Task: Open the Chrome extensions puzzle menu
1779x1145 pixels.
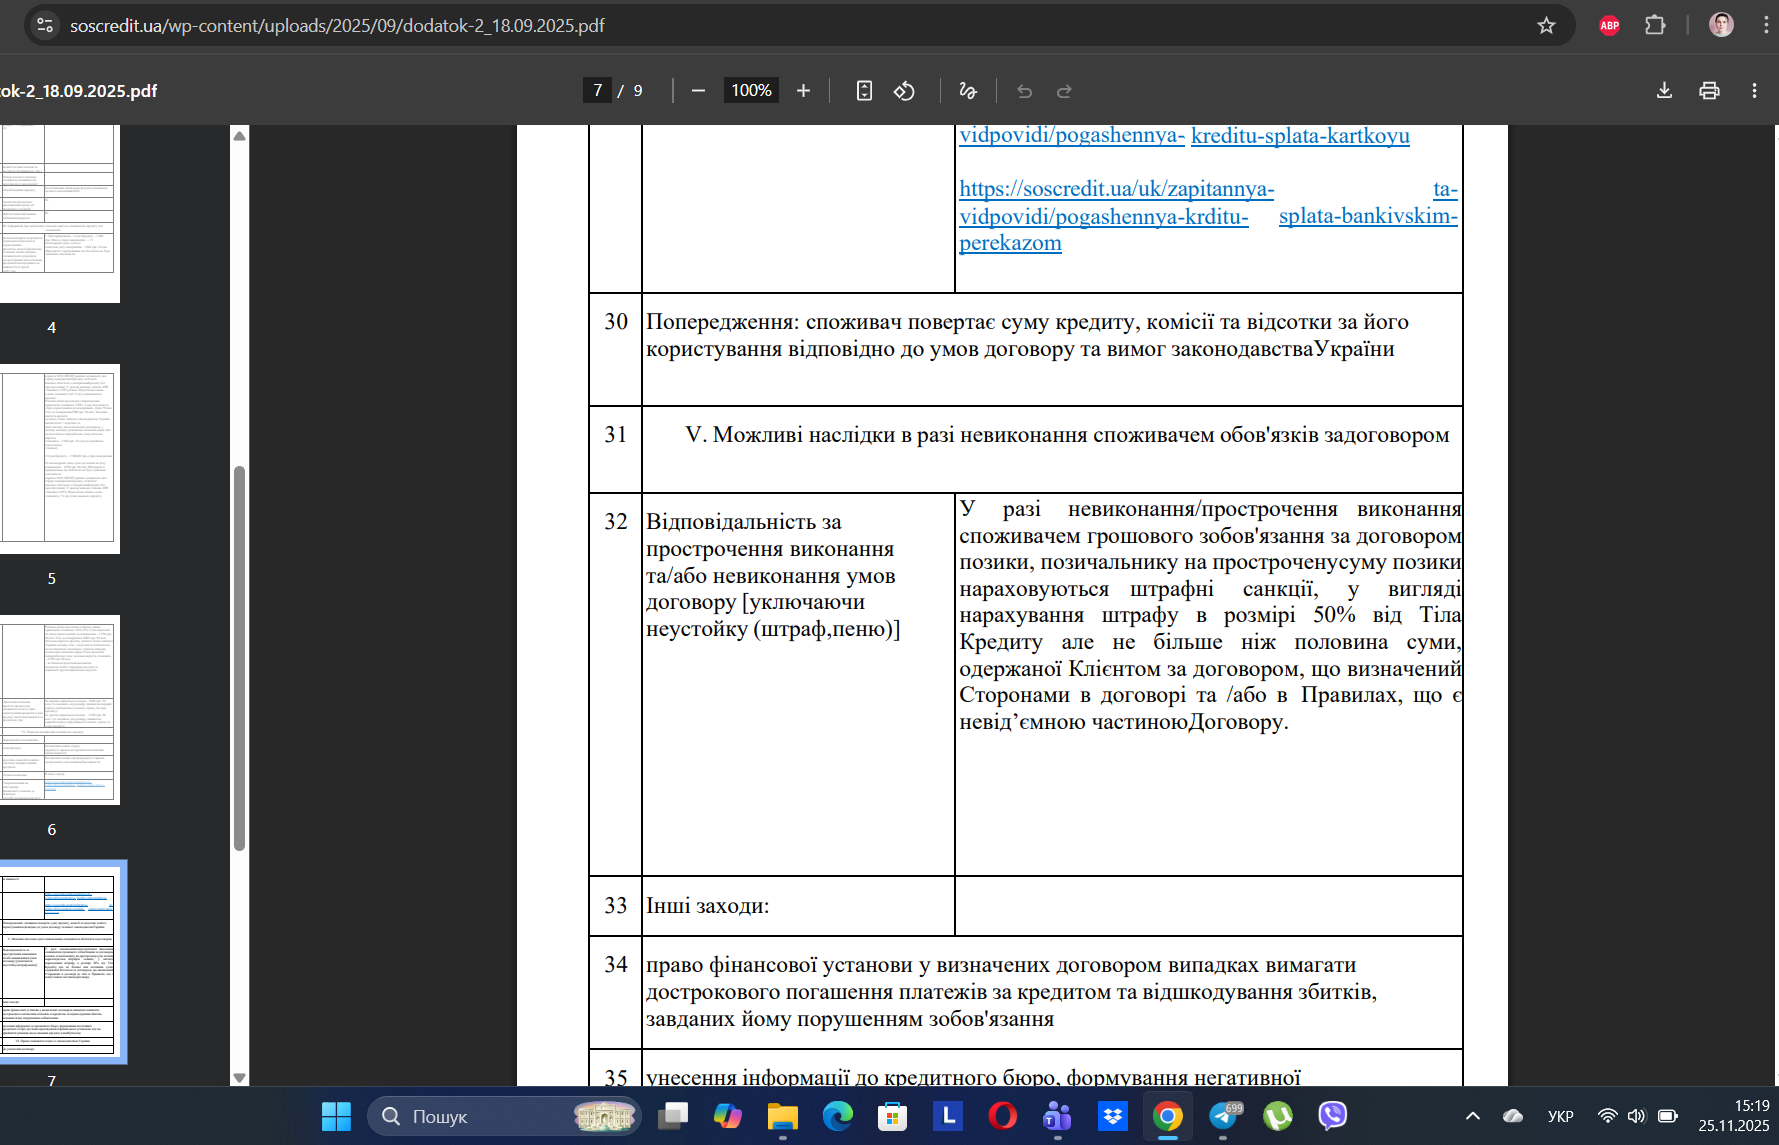Action: [1655, 25]
